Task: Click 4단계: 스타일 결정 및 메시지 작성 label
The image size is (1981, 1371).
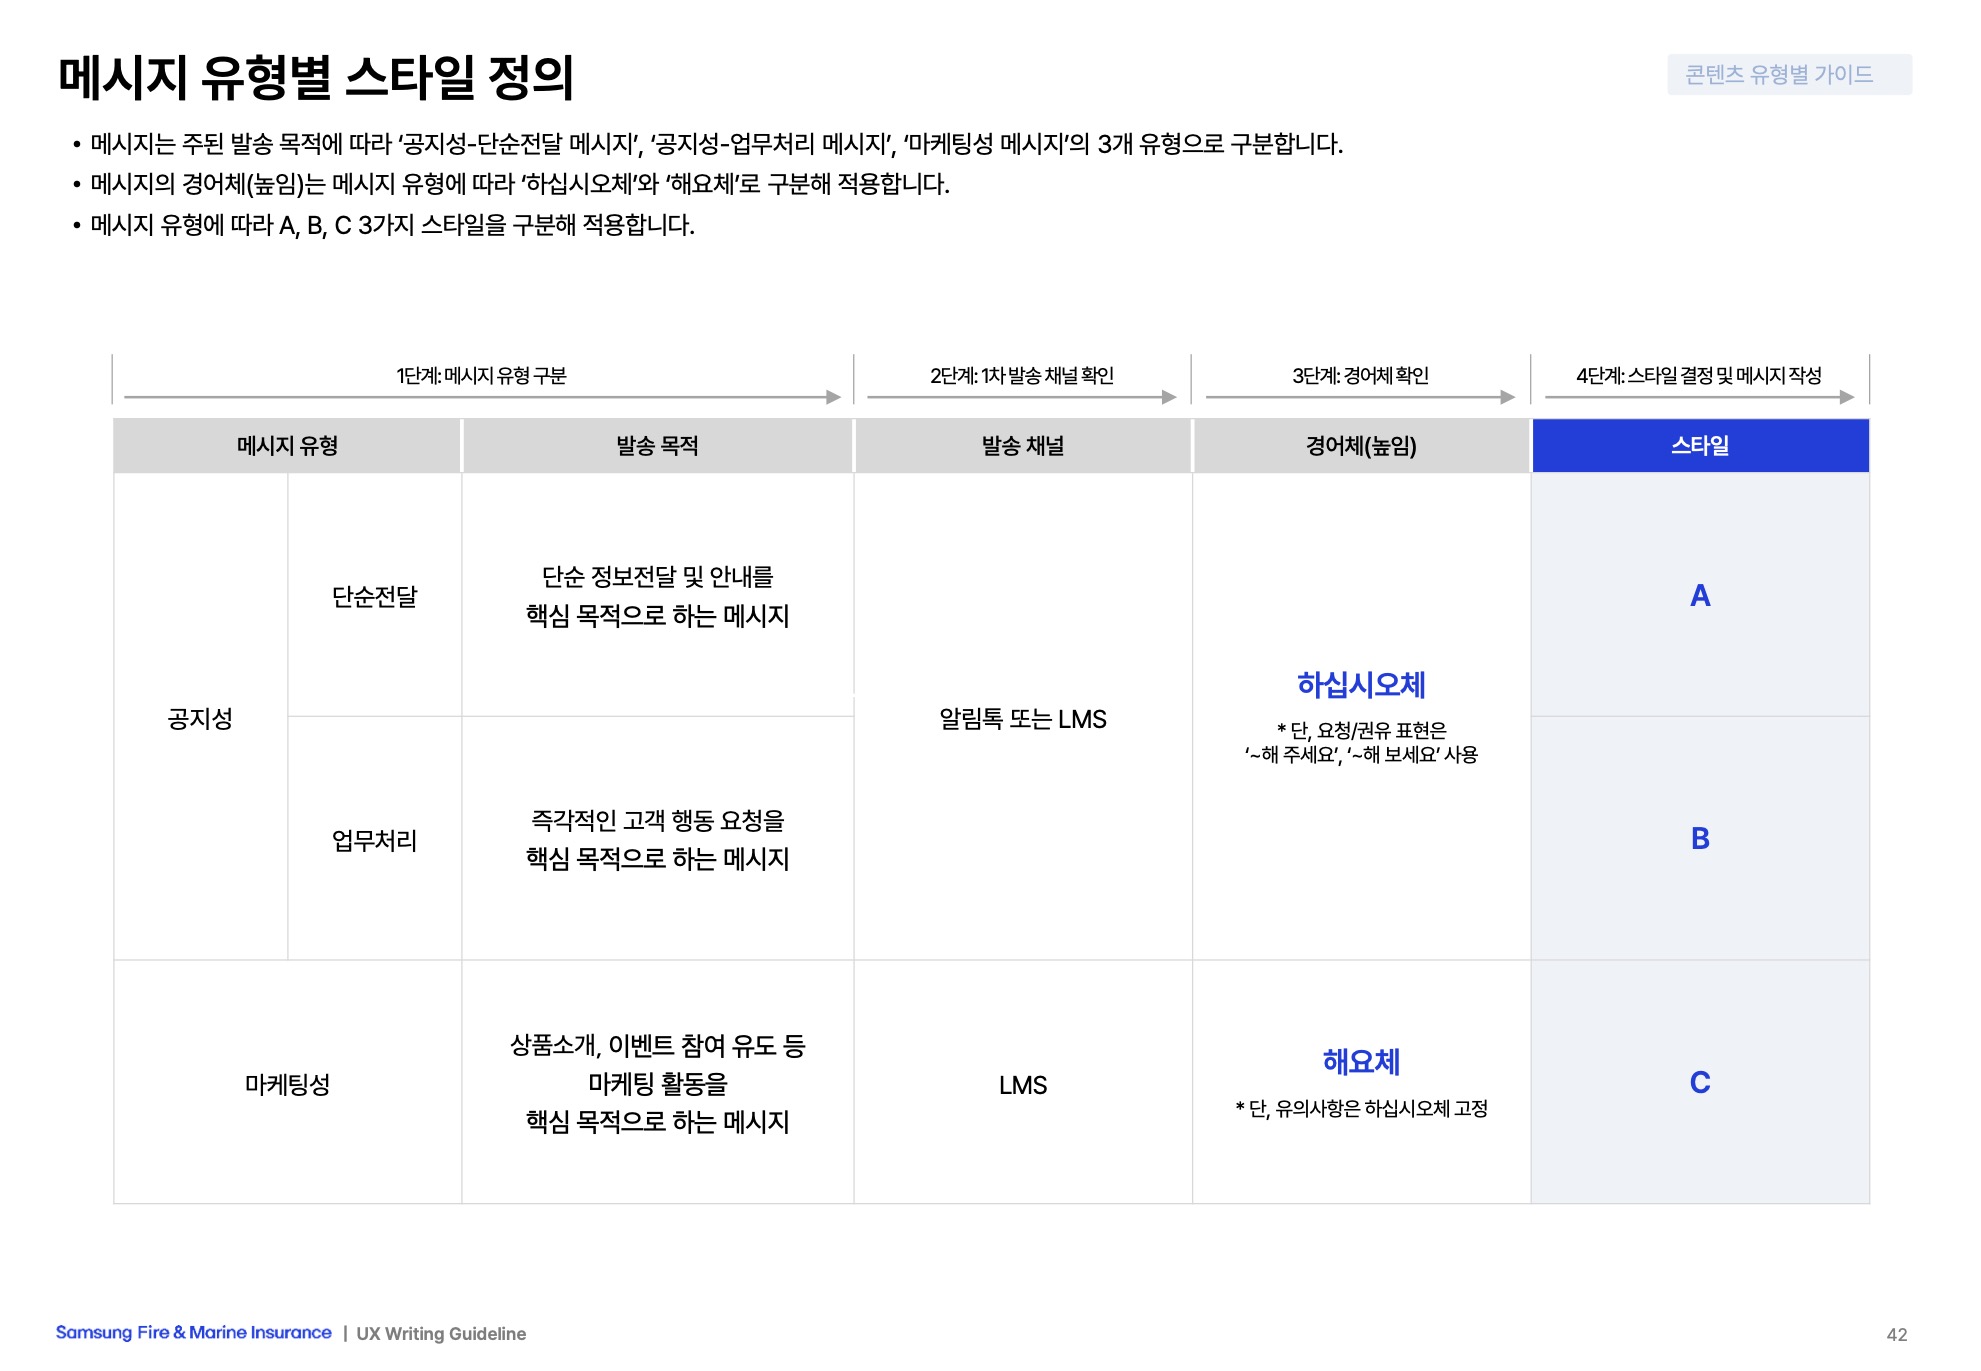Action: coord(1698,376)
